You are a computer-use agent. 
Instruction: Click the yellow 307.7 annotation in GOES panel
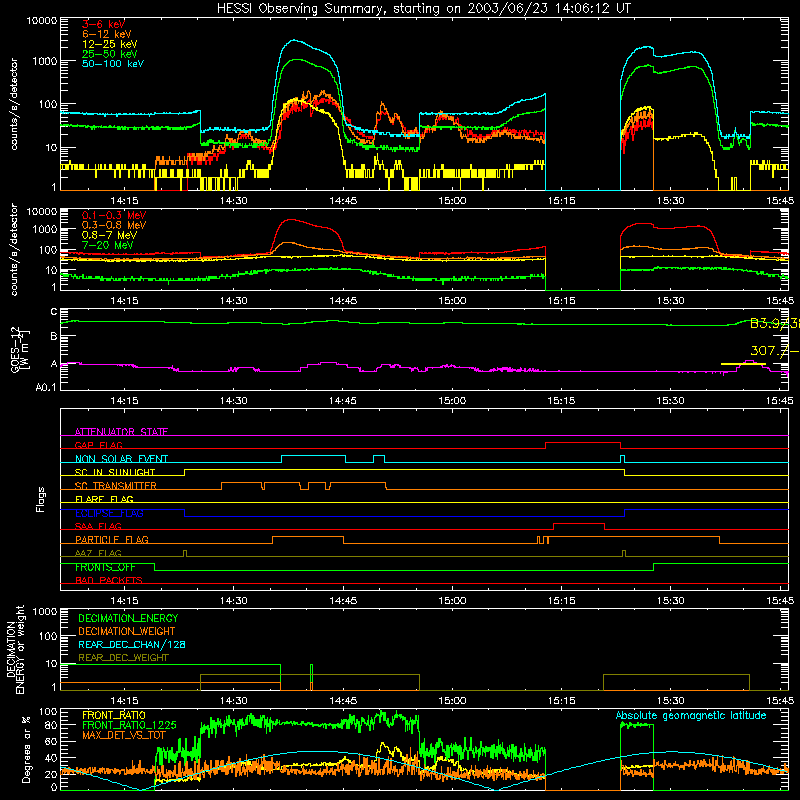click(774, 351)
